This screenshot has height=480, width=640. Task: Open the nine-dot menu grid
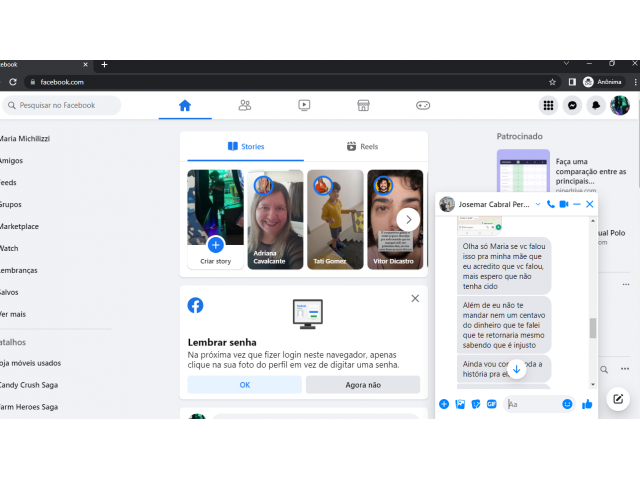click(548, 105)
